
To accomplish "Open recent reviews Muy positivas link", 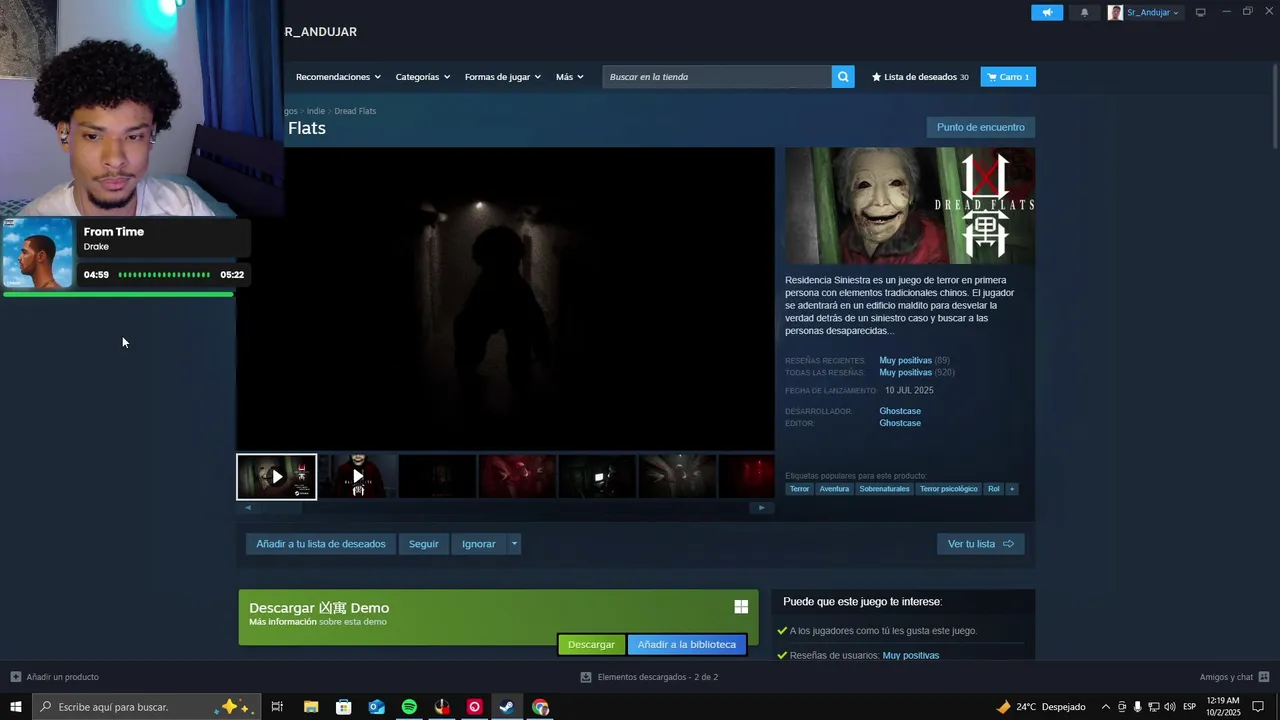I will 905,360.
